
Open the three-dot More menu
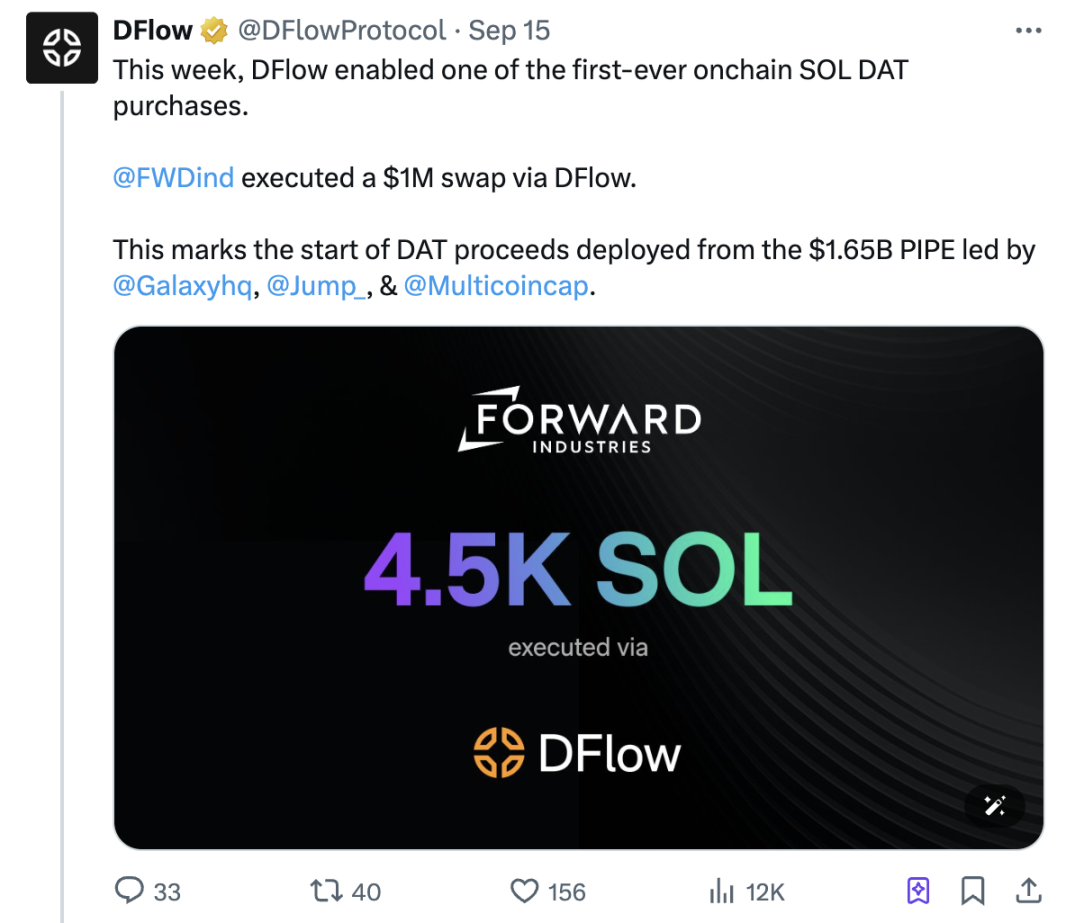[x=1028, y=31]
